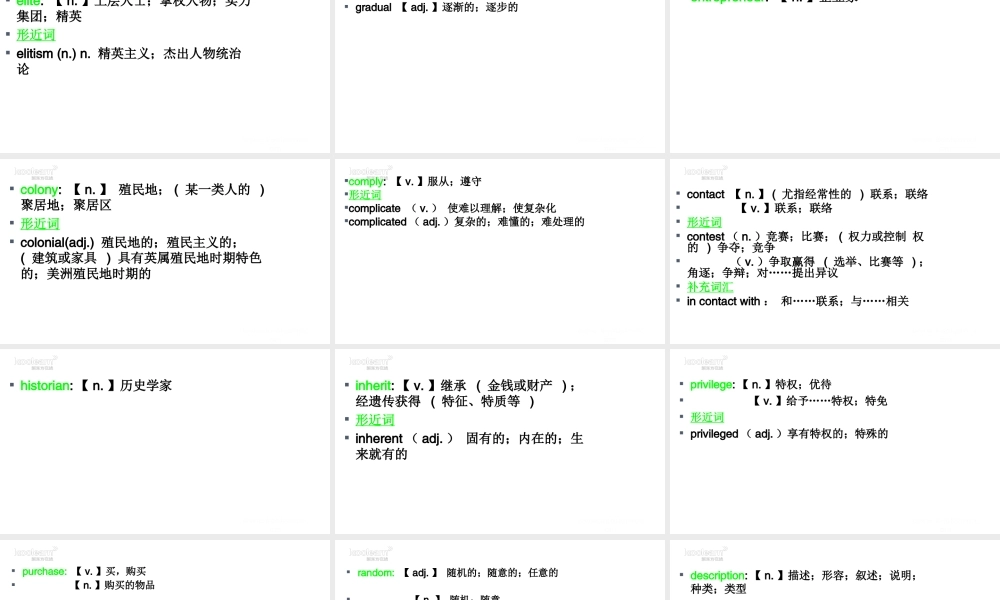Click 形近词 link in the inherit slide
This screenshot has width=1000, height=600.
(x=375, y=420)
